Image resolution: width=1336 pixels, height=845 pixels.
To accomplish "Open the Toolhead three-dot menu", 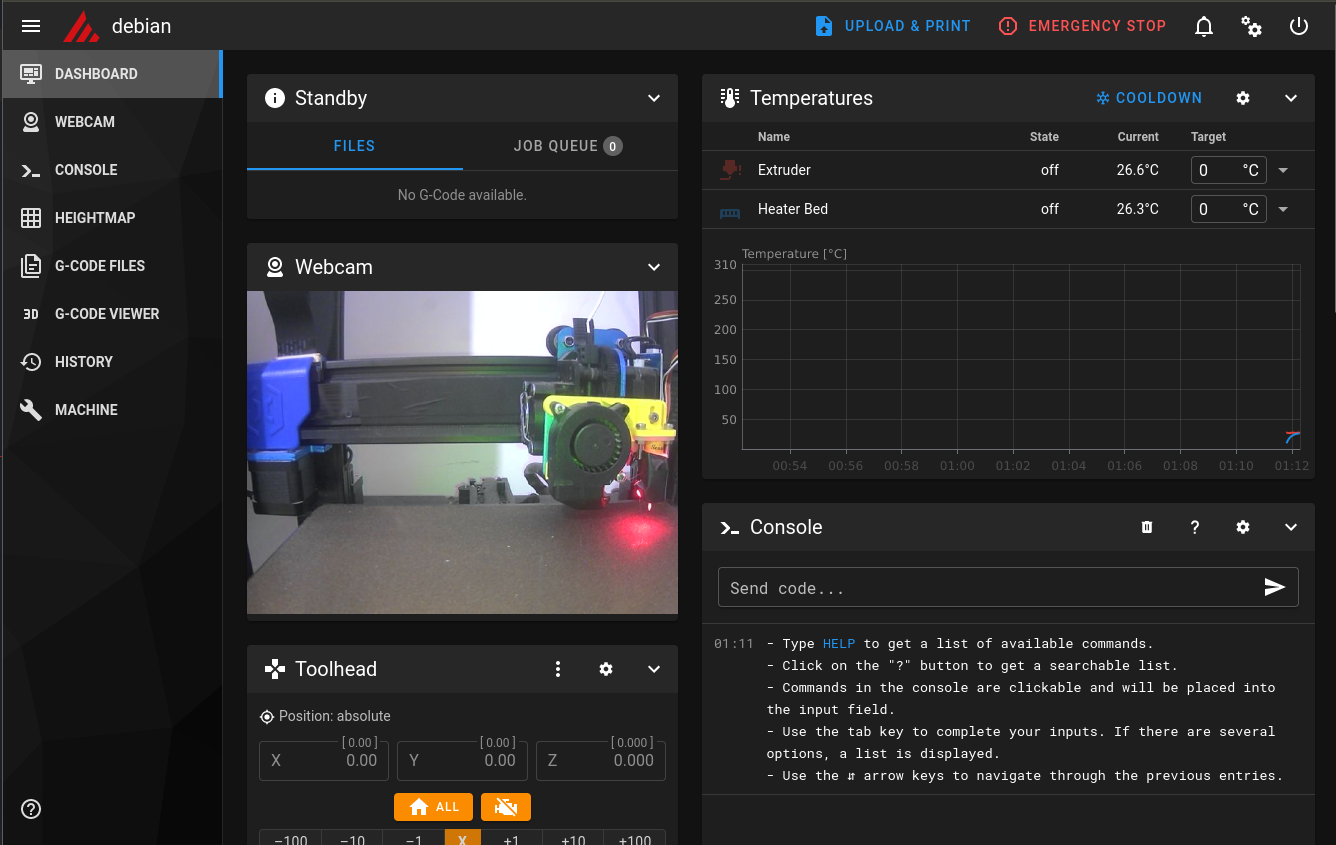I will [558, 669].
